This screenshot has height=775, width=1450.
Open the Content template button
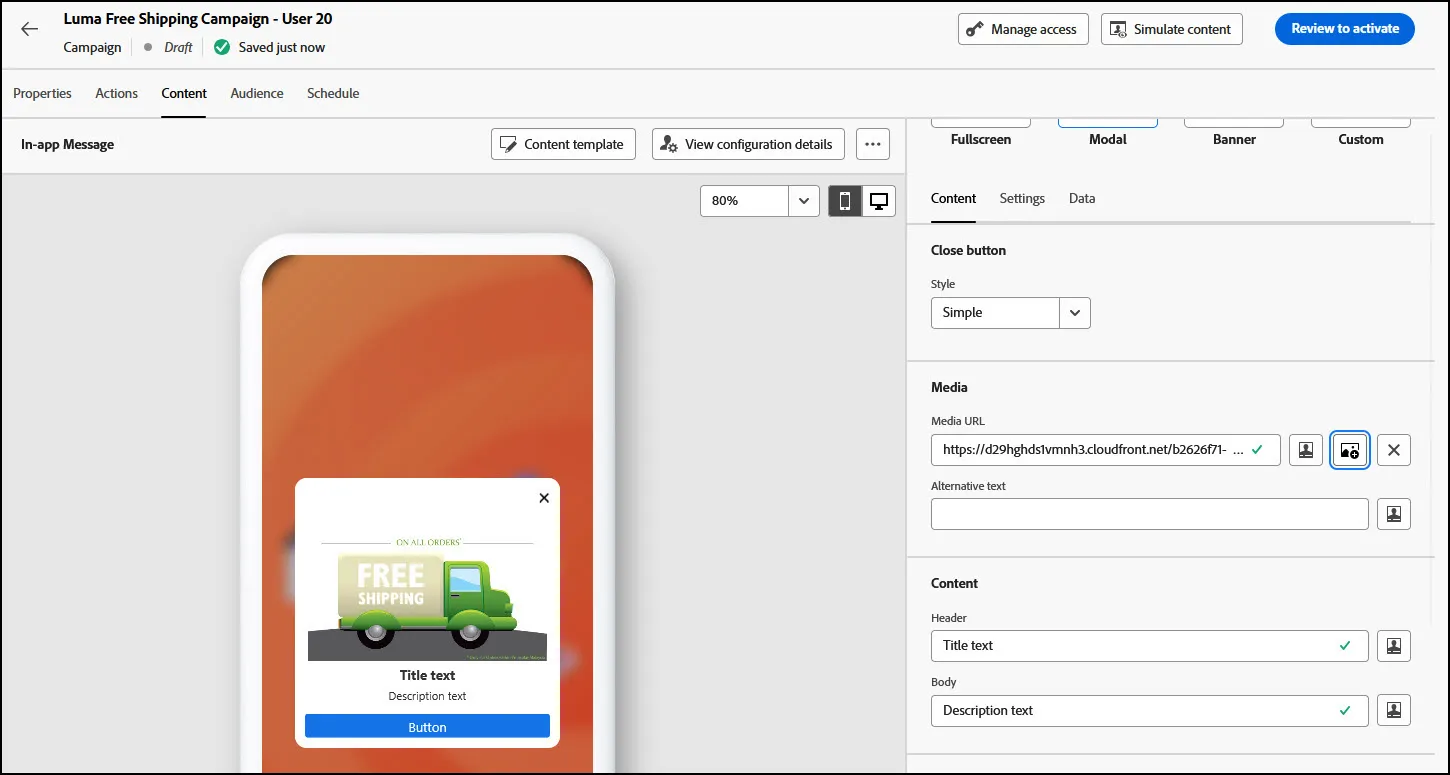[564, 144]
